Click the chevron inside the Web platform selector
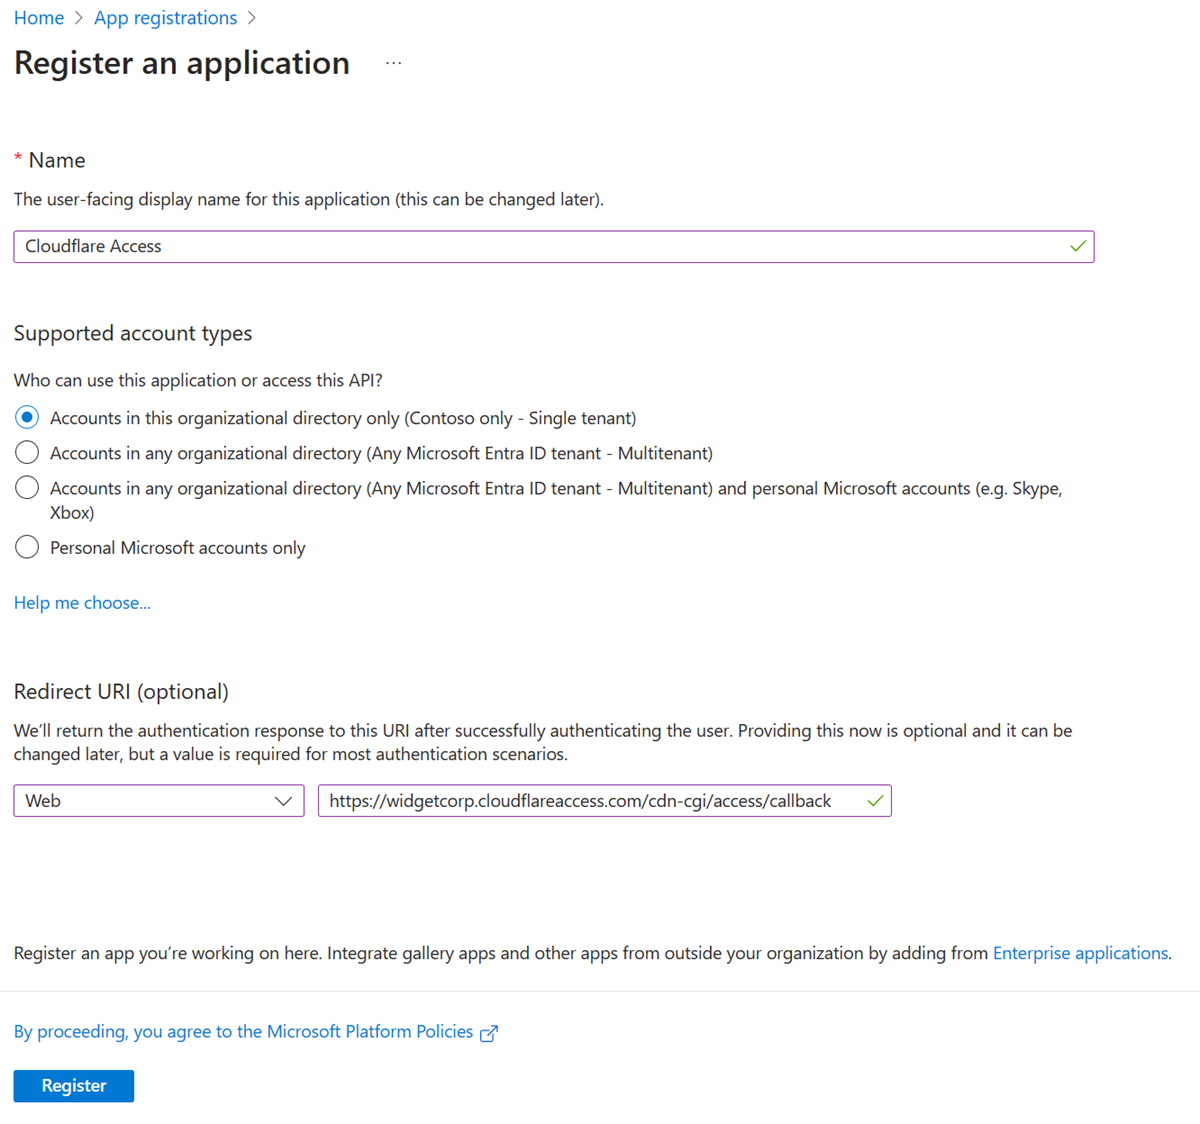1200x1124 pixels. [284, 800]
